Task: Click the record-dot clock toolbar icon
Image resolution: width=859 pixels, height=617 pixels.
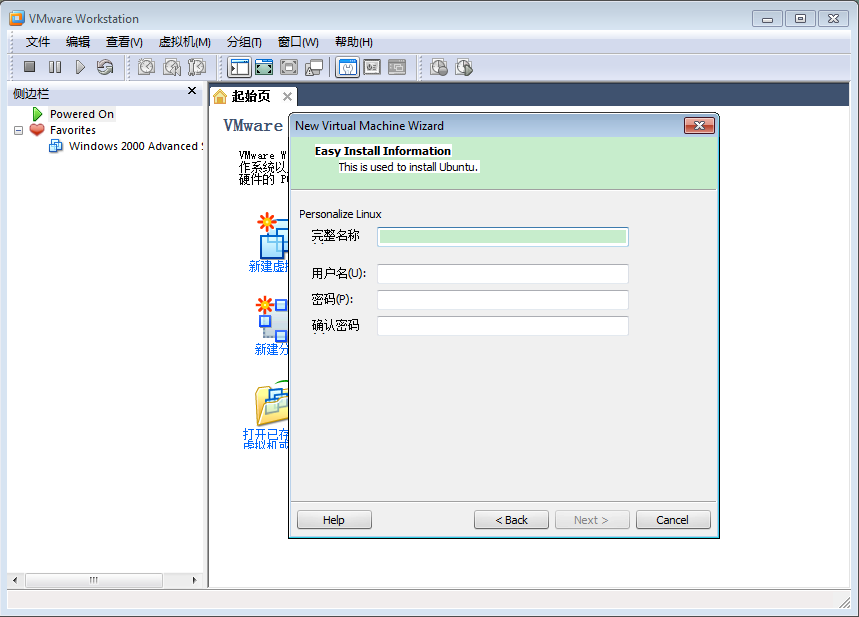Action: [439, 67]
